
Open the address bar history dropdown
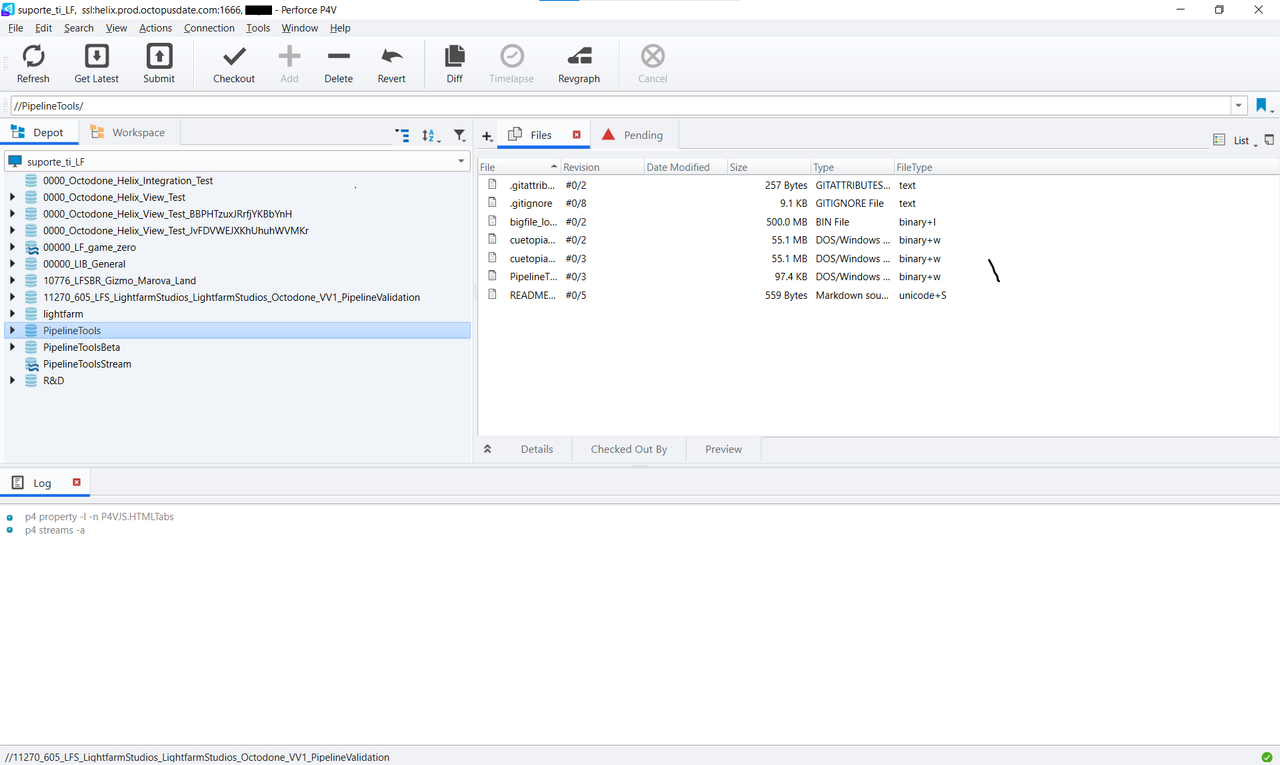pos(1240,105)
